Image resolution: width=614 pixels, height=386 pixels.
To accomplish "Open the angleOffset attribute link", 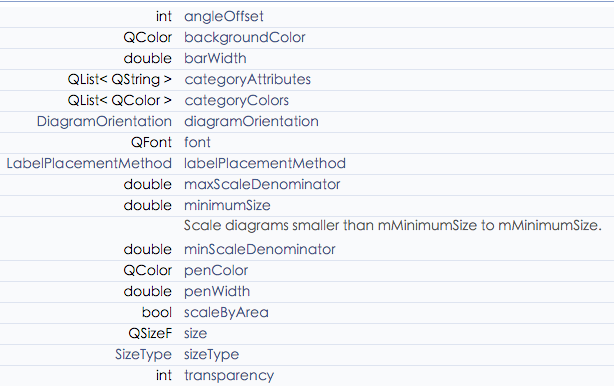I will 224,16.
